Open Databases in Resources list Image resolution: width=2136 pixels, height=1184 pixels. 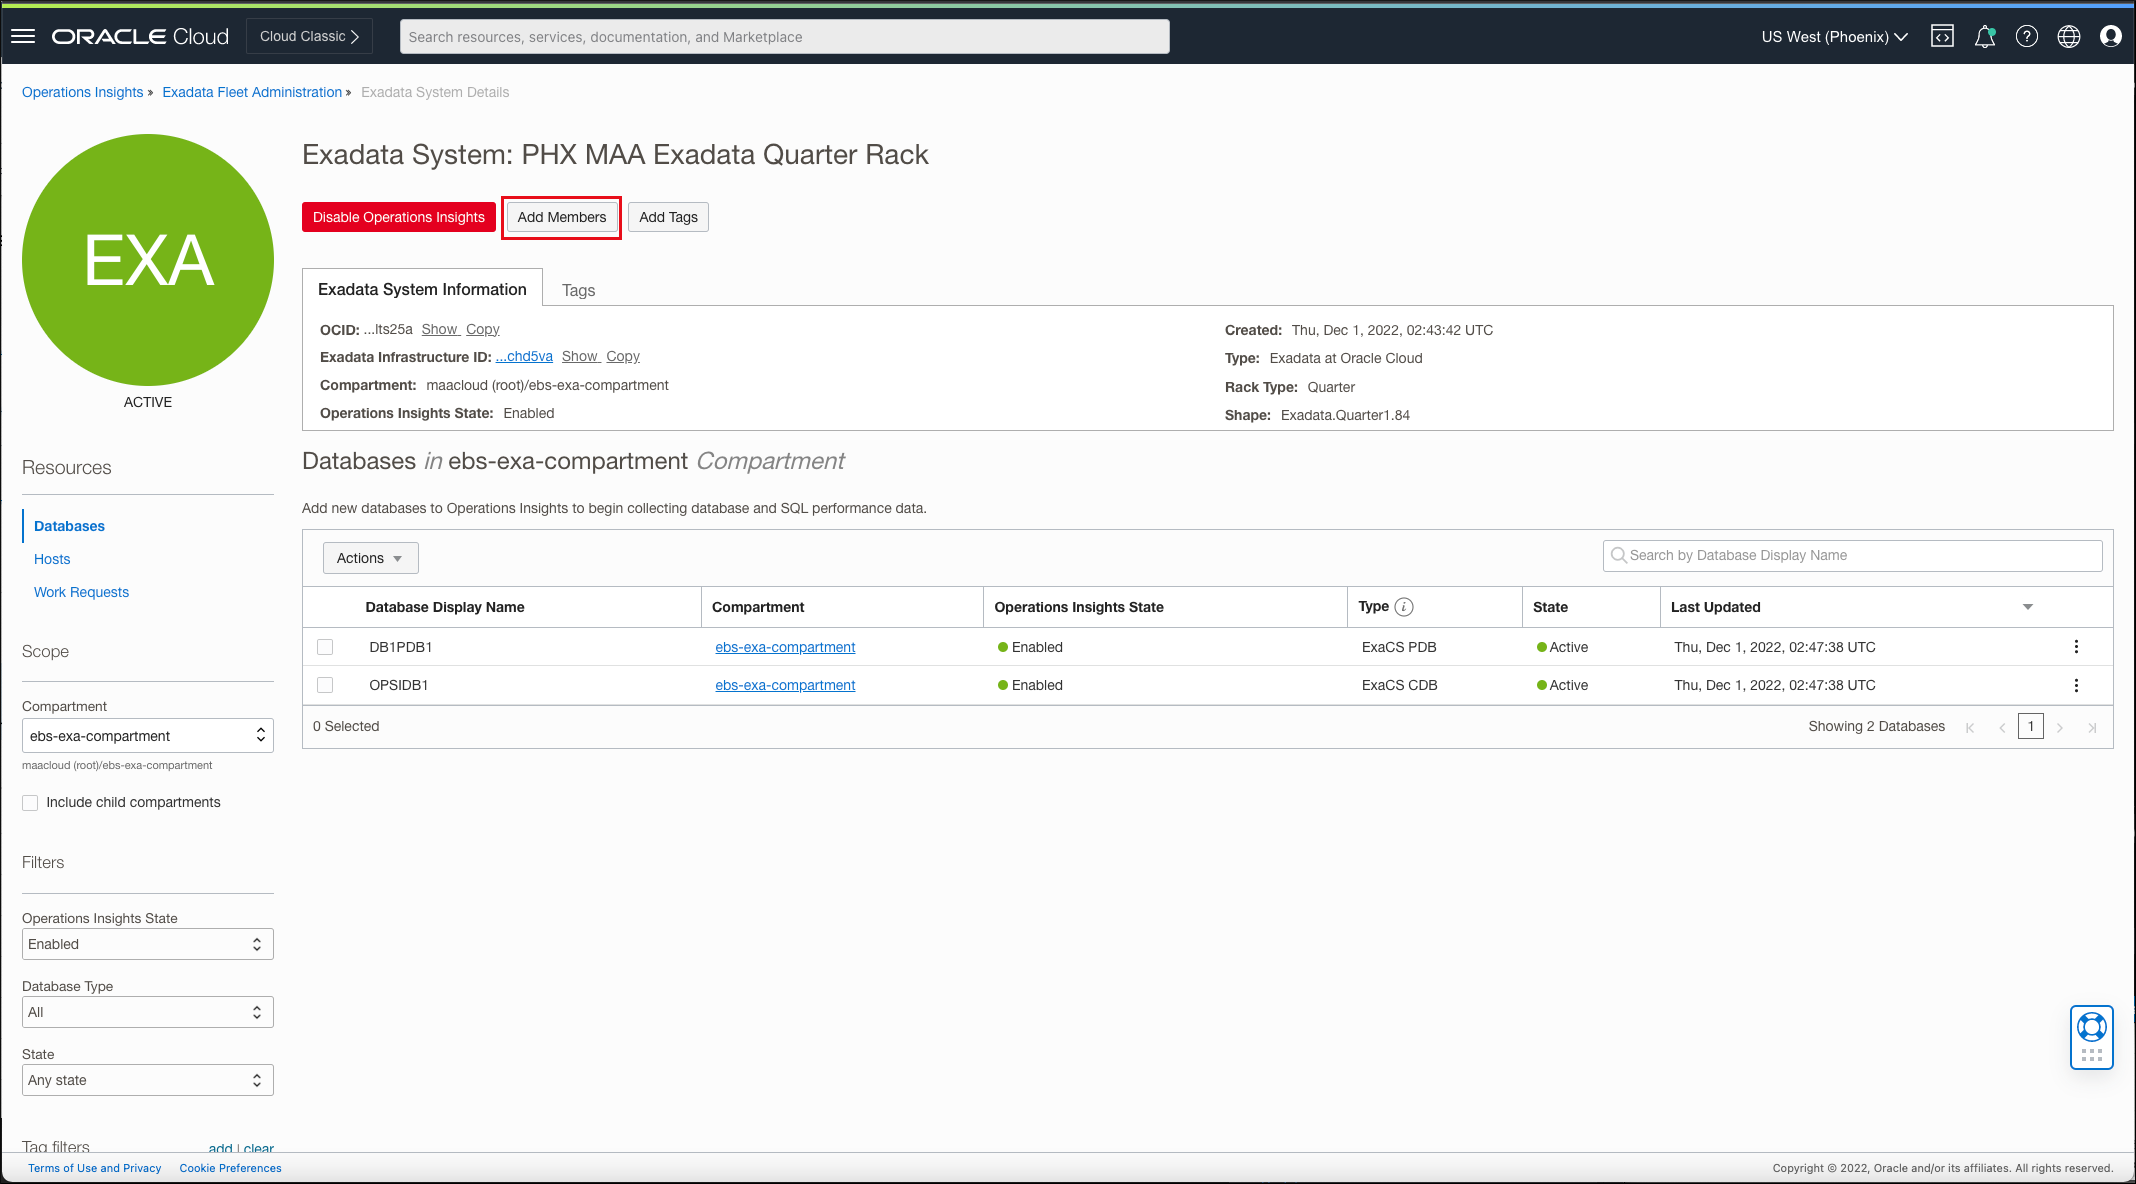pyautogui.click(x=69, y=526)
